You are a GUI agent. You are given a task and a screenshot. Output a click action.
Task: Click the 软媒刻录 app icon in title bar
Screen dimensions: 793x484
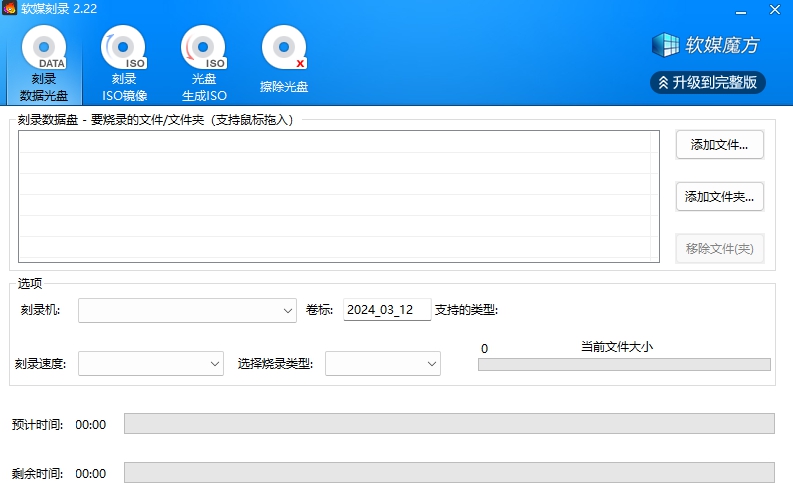coord(10,8)
